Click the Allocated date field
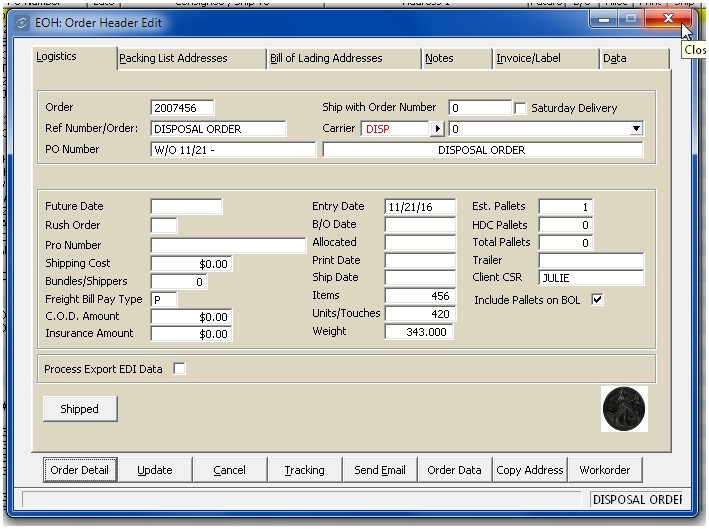This screenshot has height=529, width=709. 420,243
